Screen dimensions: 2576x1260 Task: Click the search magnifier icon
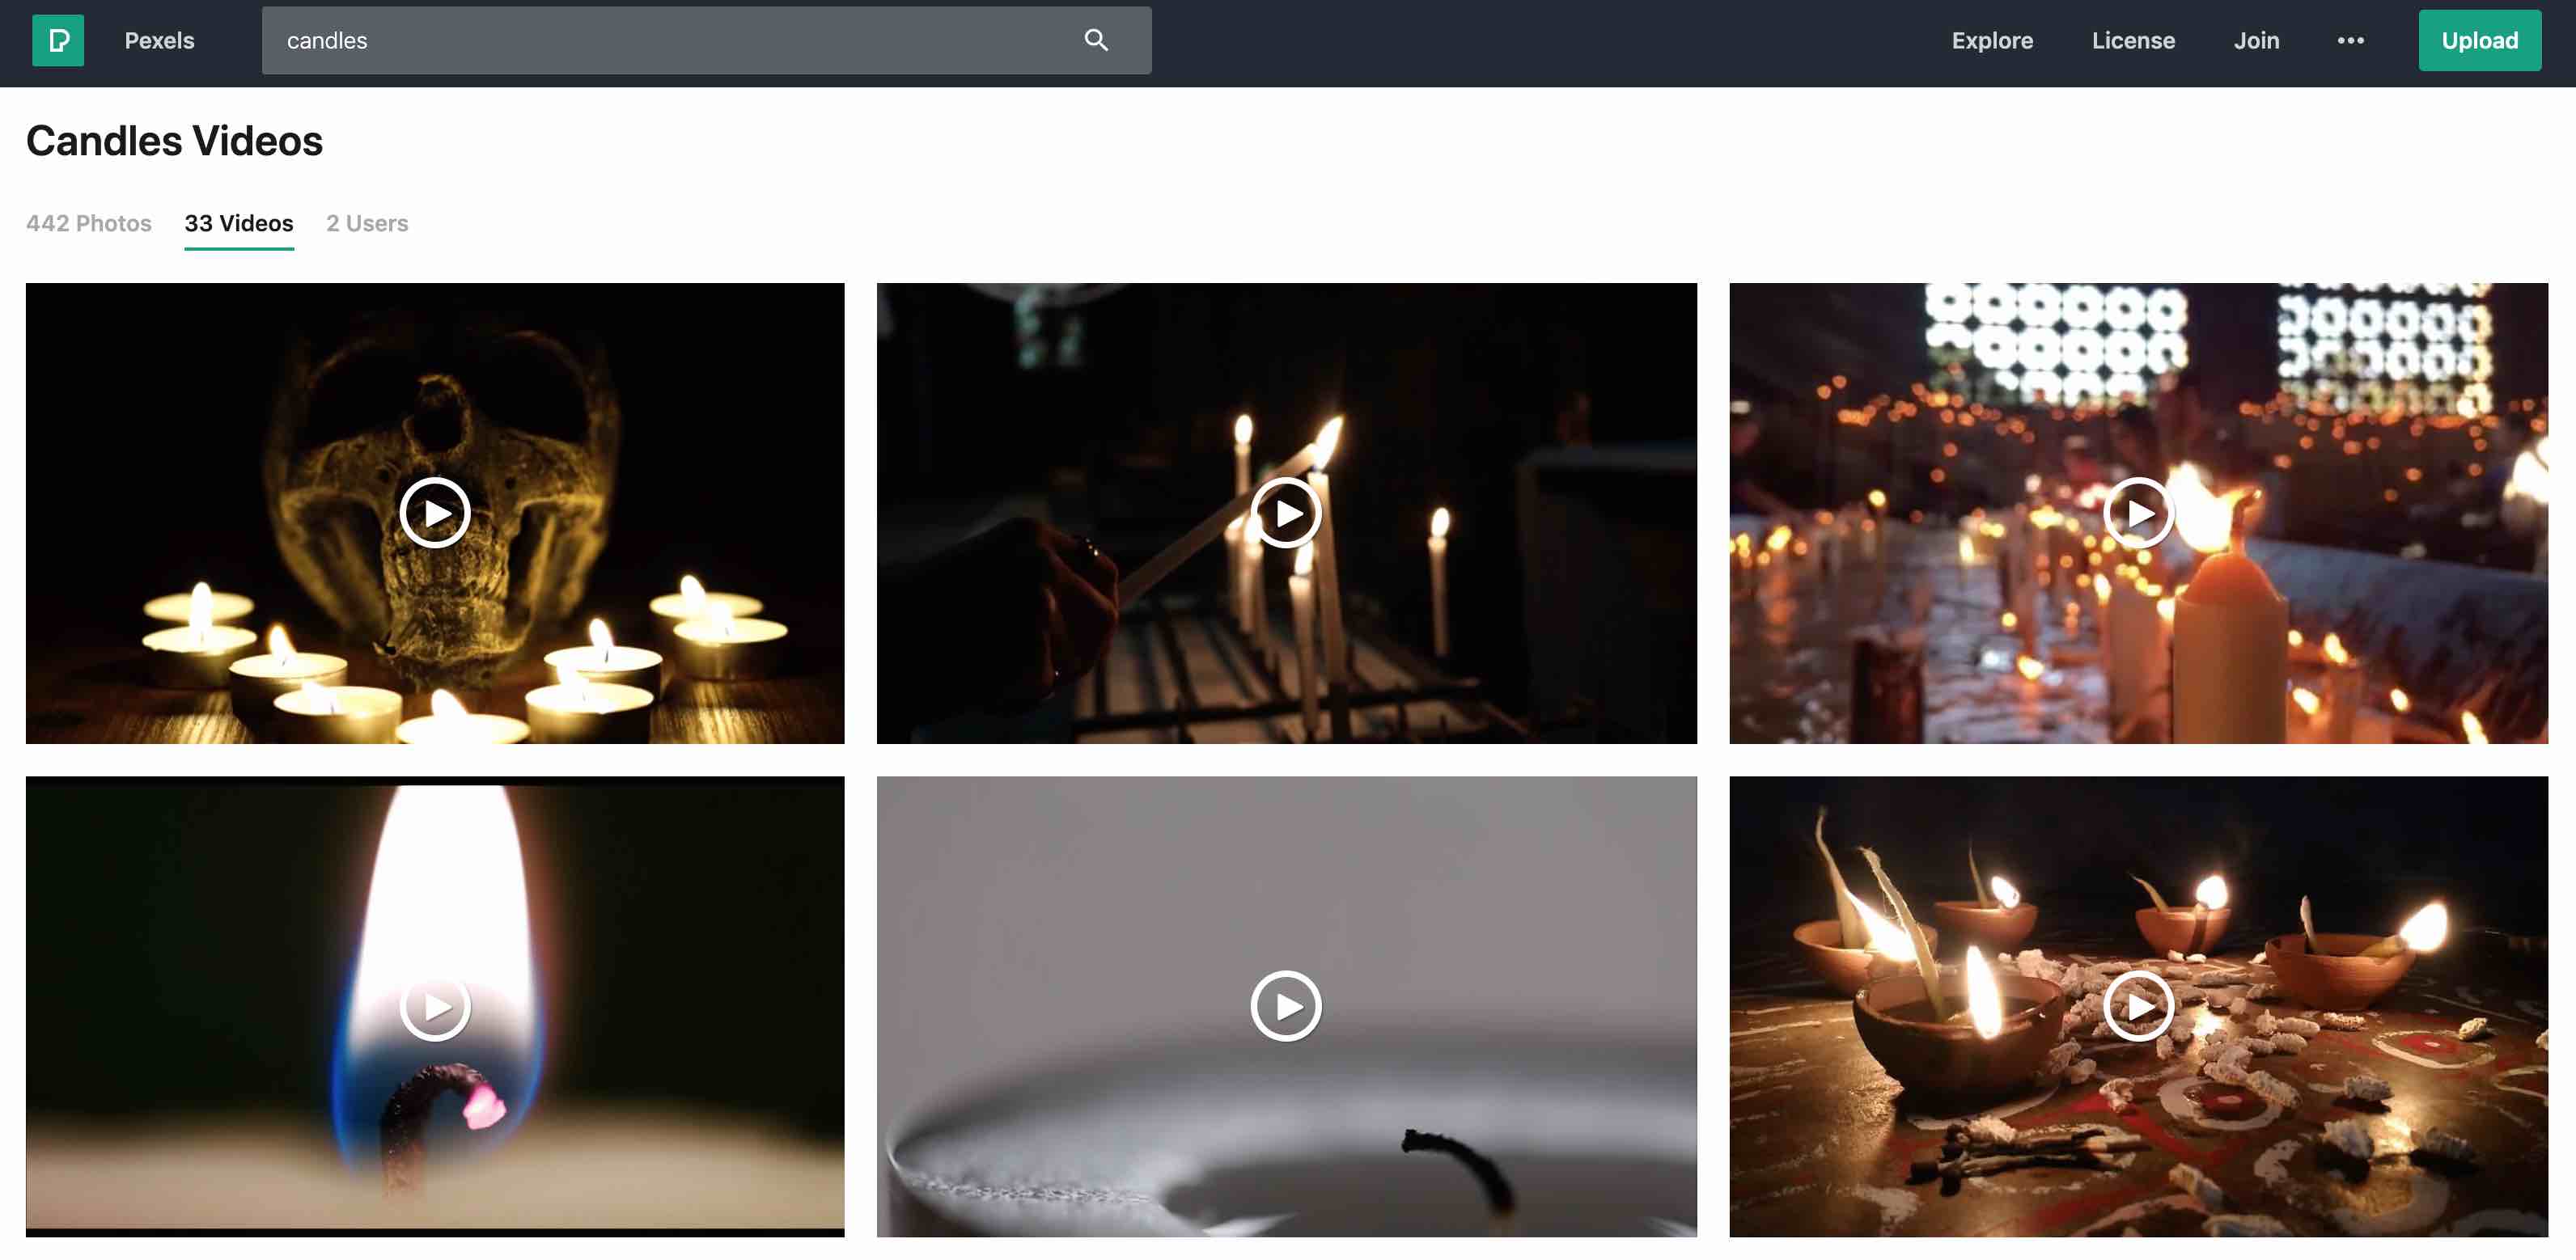coord(1095,40)
